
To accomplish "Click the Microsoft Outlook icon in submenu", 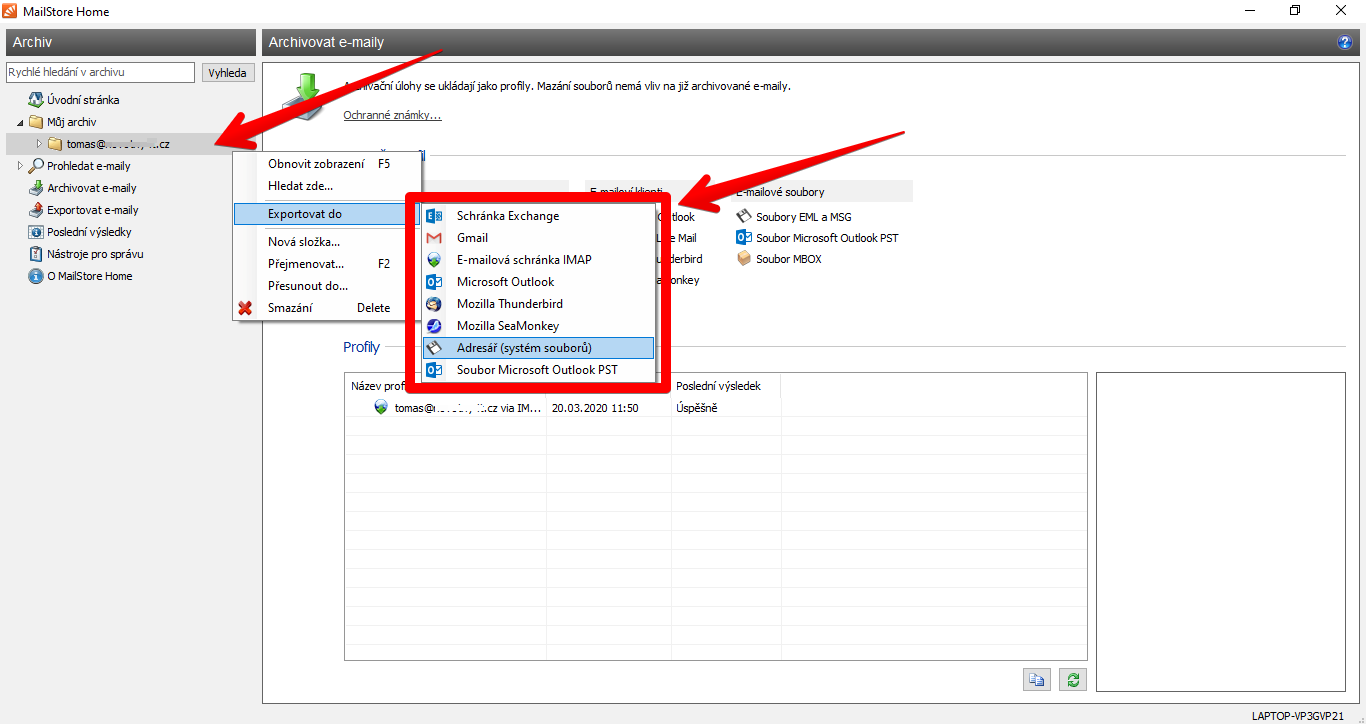I will (434, 282).
